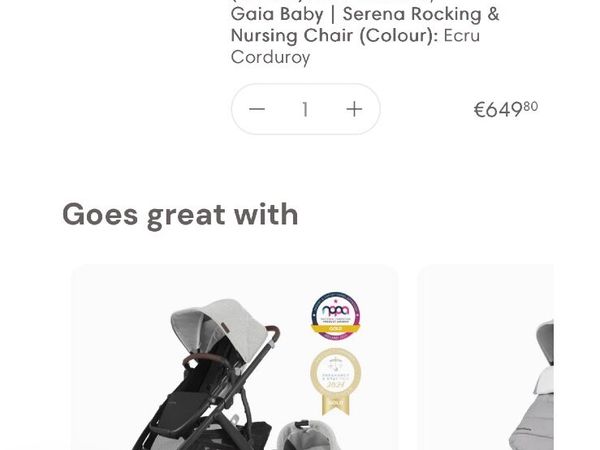
Task: Open the partially visible second product card
Action: (486, 357)
